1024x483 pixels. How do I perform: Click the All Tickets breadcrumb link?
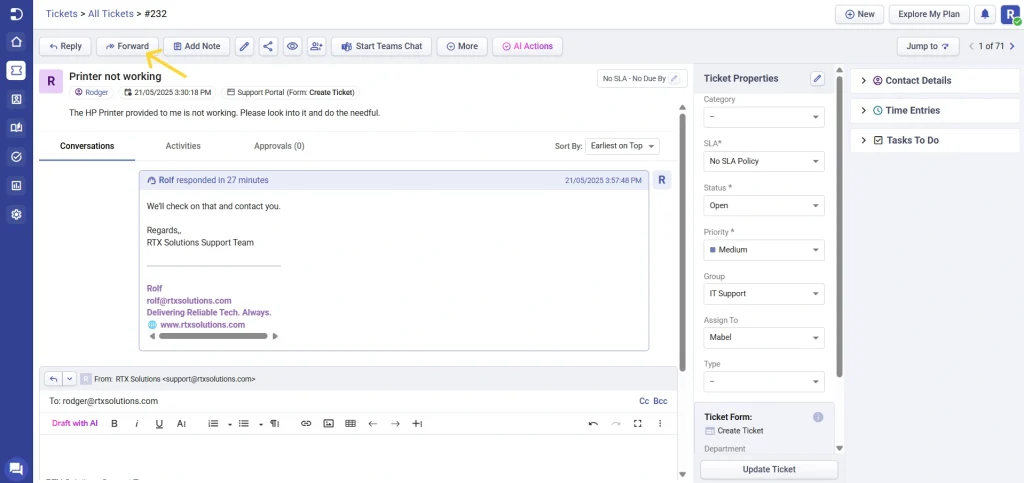(x=109, y=13)
